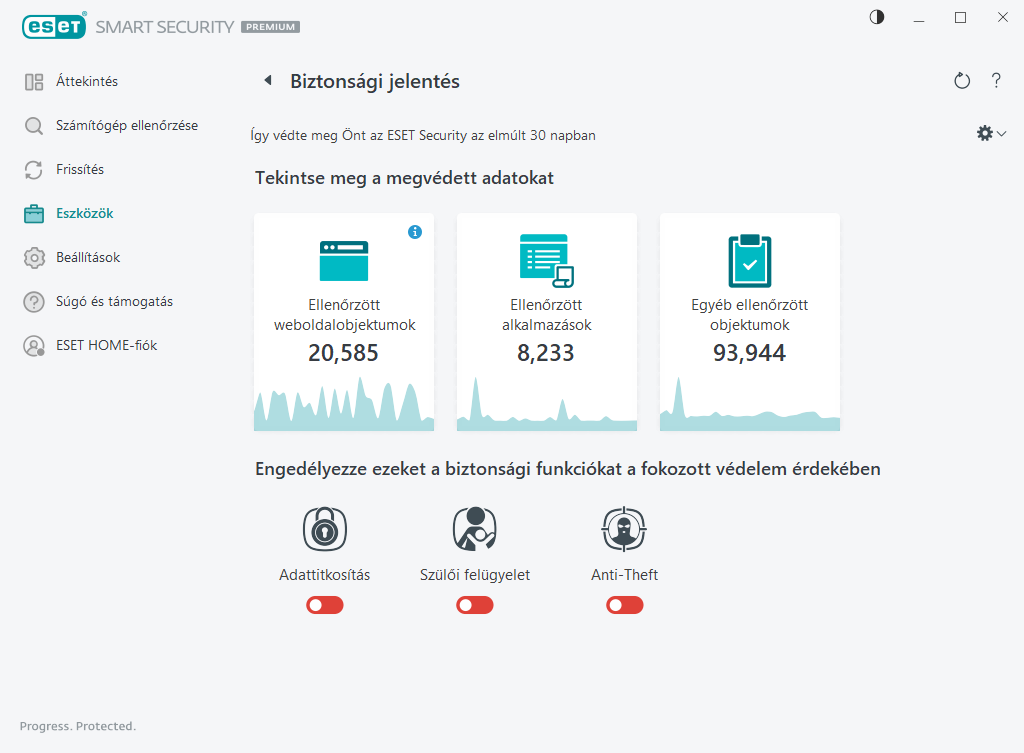
Task: Open the Áttekintés menu item
Action: [86, 82]
